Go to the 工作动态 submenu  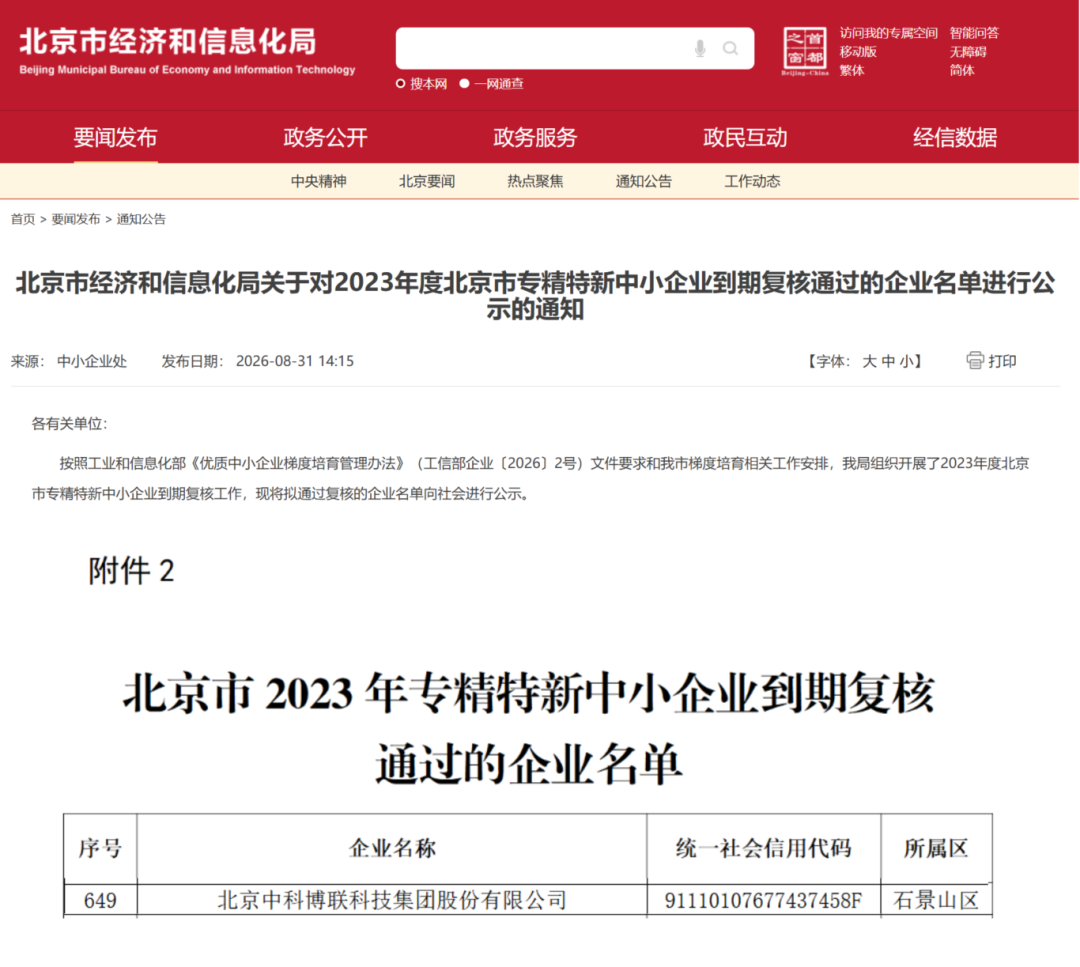click(752, 181)
